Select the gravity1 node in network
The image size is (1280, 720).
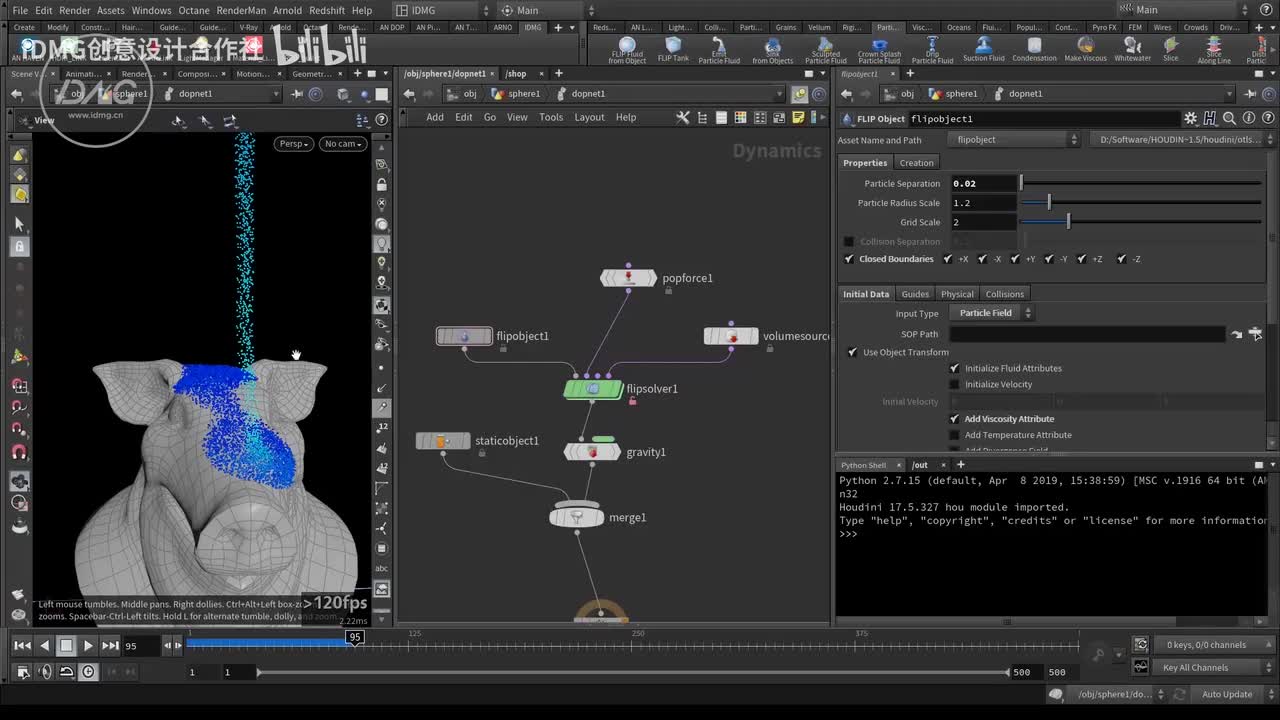pos(592,452)
